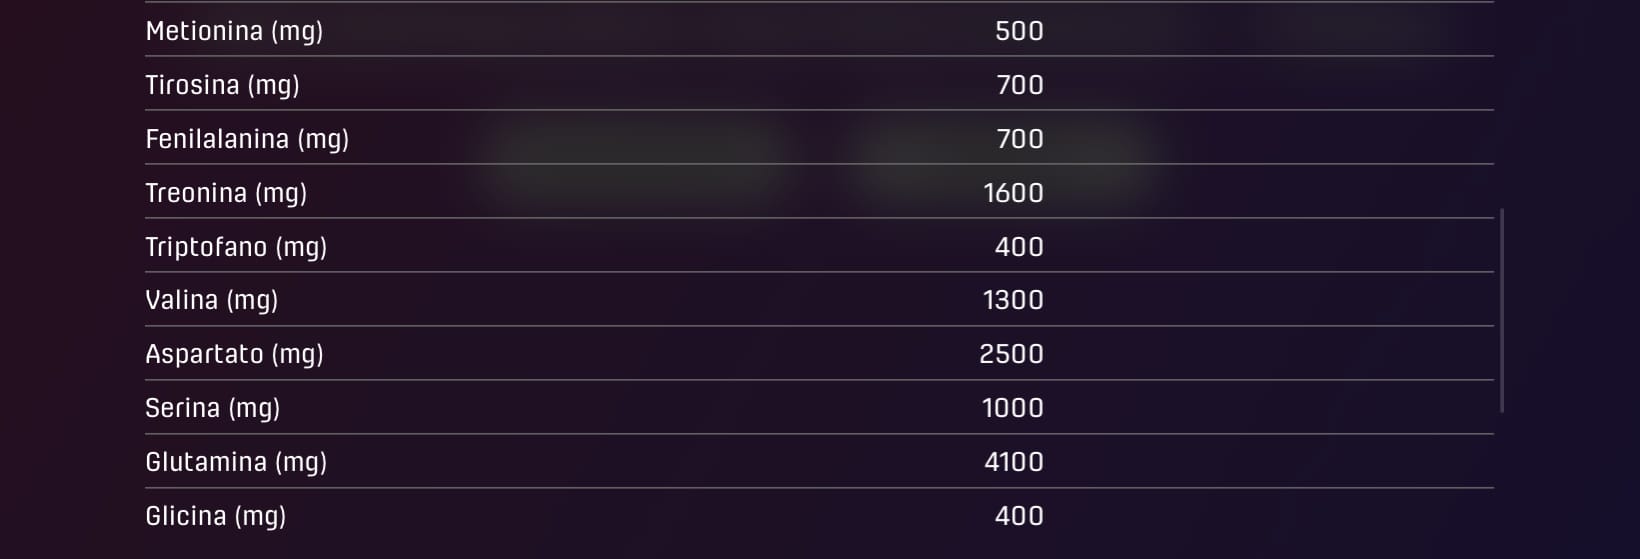The height and width of the screenshot is (559, 1640).
Task: Click the Valina value 1300
Action: 1013,300
